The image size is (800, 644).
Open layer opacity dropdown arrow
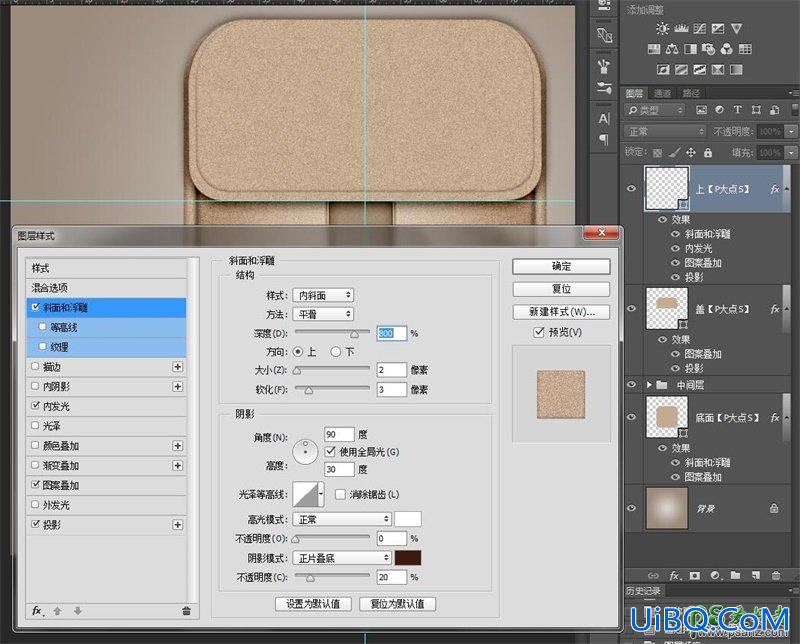(x=791, y=132)
